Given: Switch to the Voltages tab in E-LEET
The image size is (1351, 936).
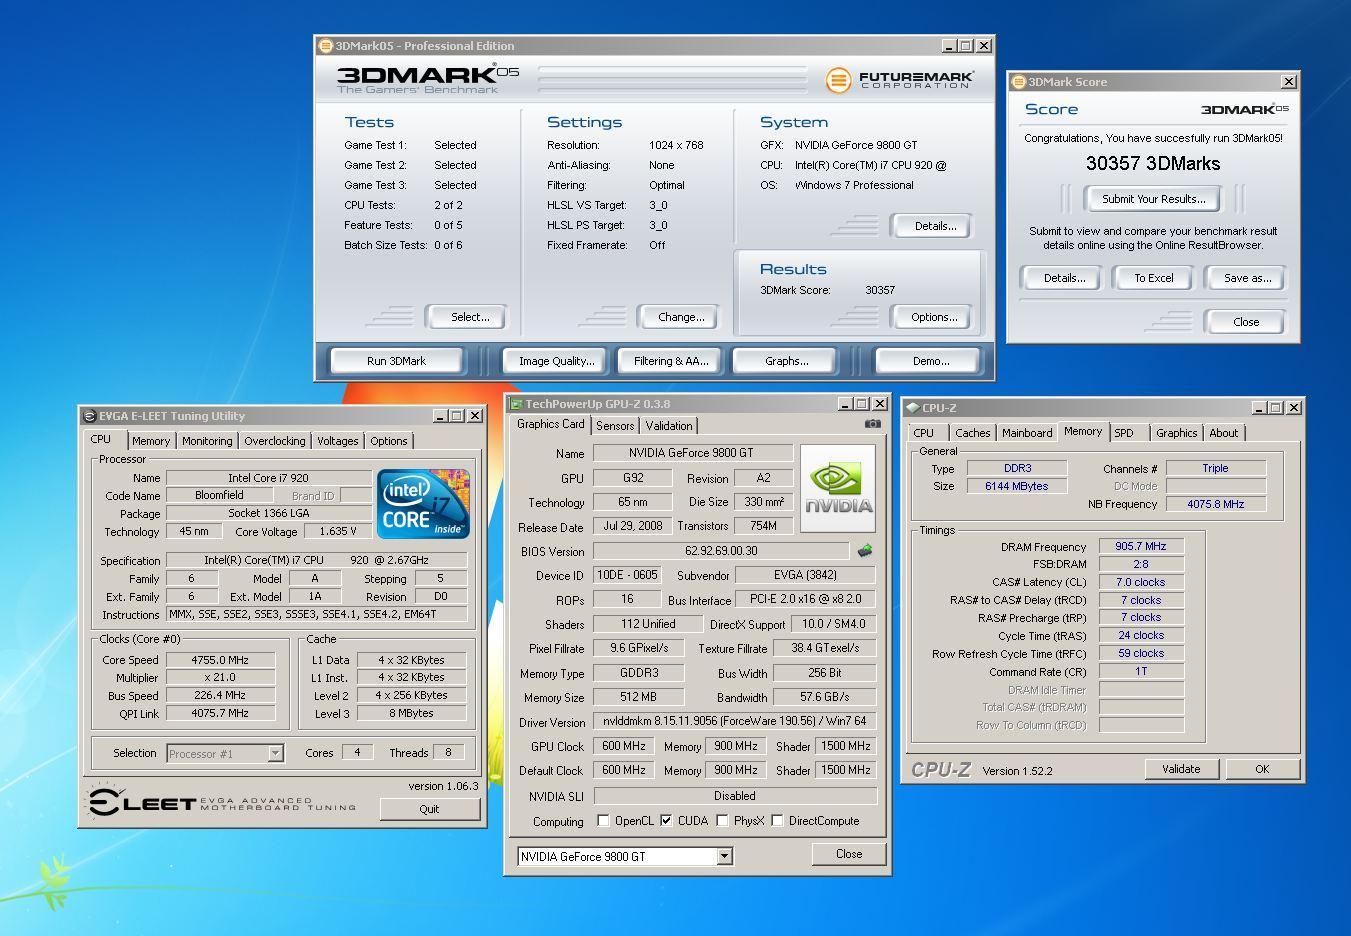Looking at the screenshot, I should tap(337, 441).
